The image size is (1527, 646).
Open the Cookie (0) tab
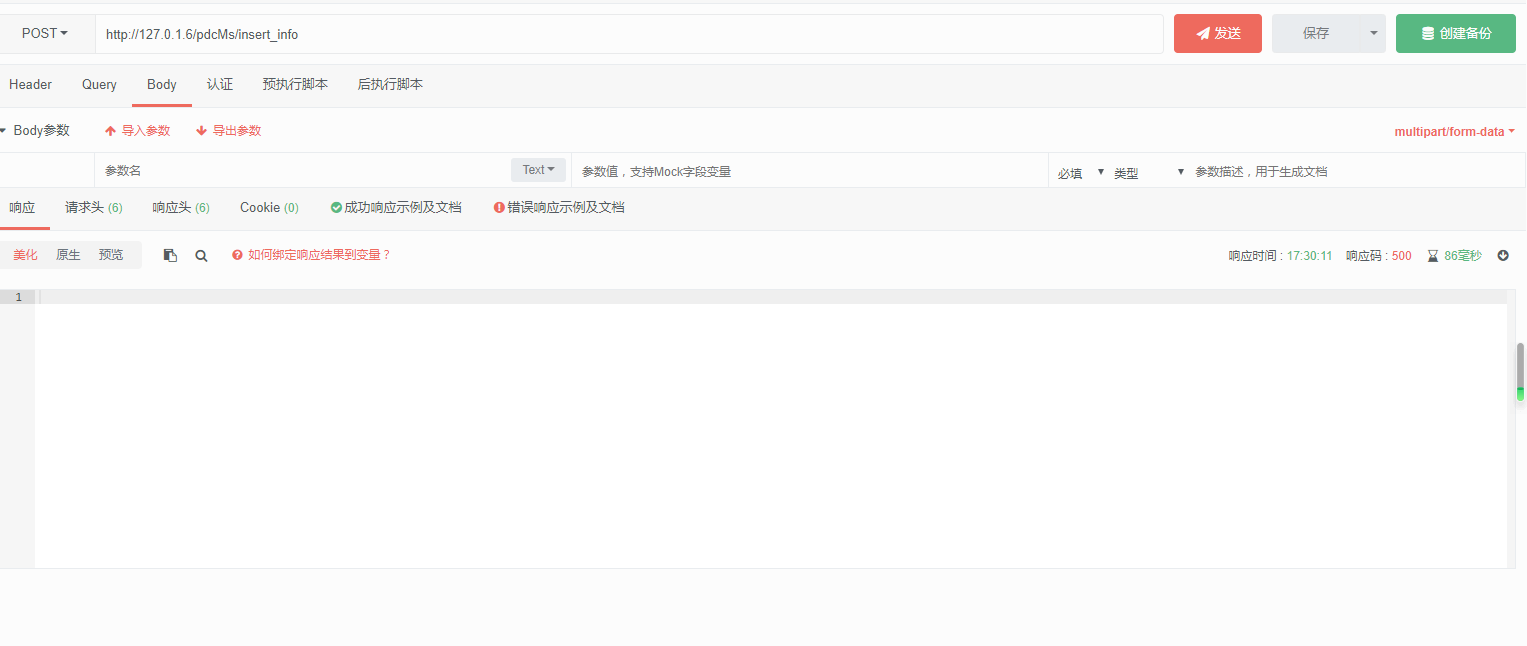[x=269, y=208]
